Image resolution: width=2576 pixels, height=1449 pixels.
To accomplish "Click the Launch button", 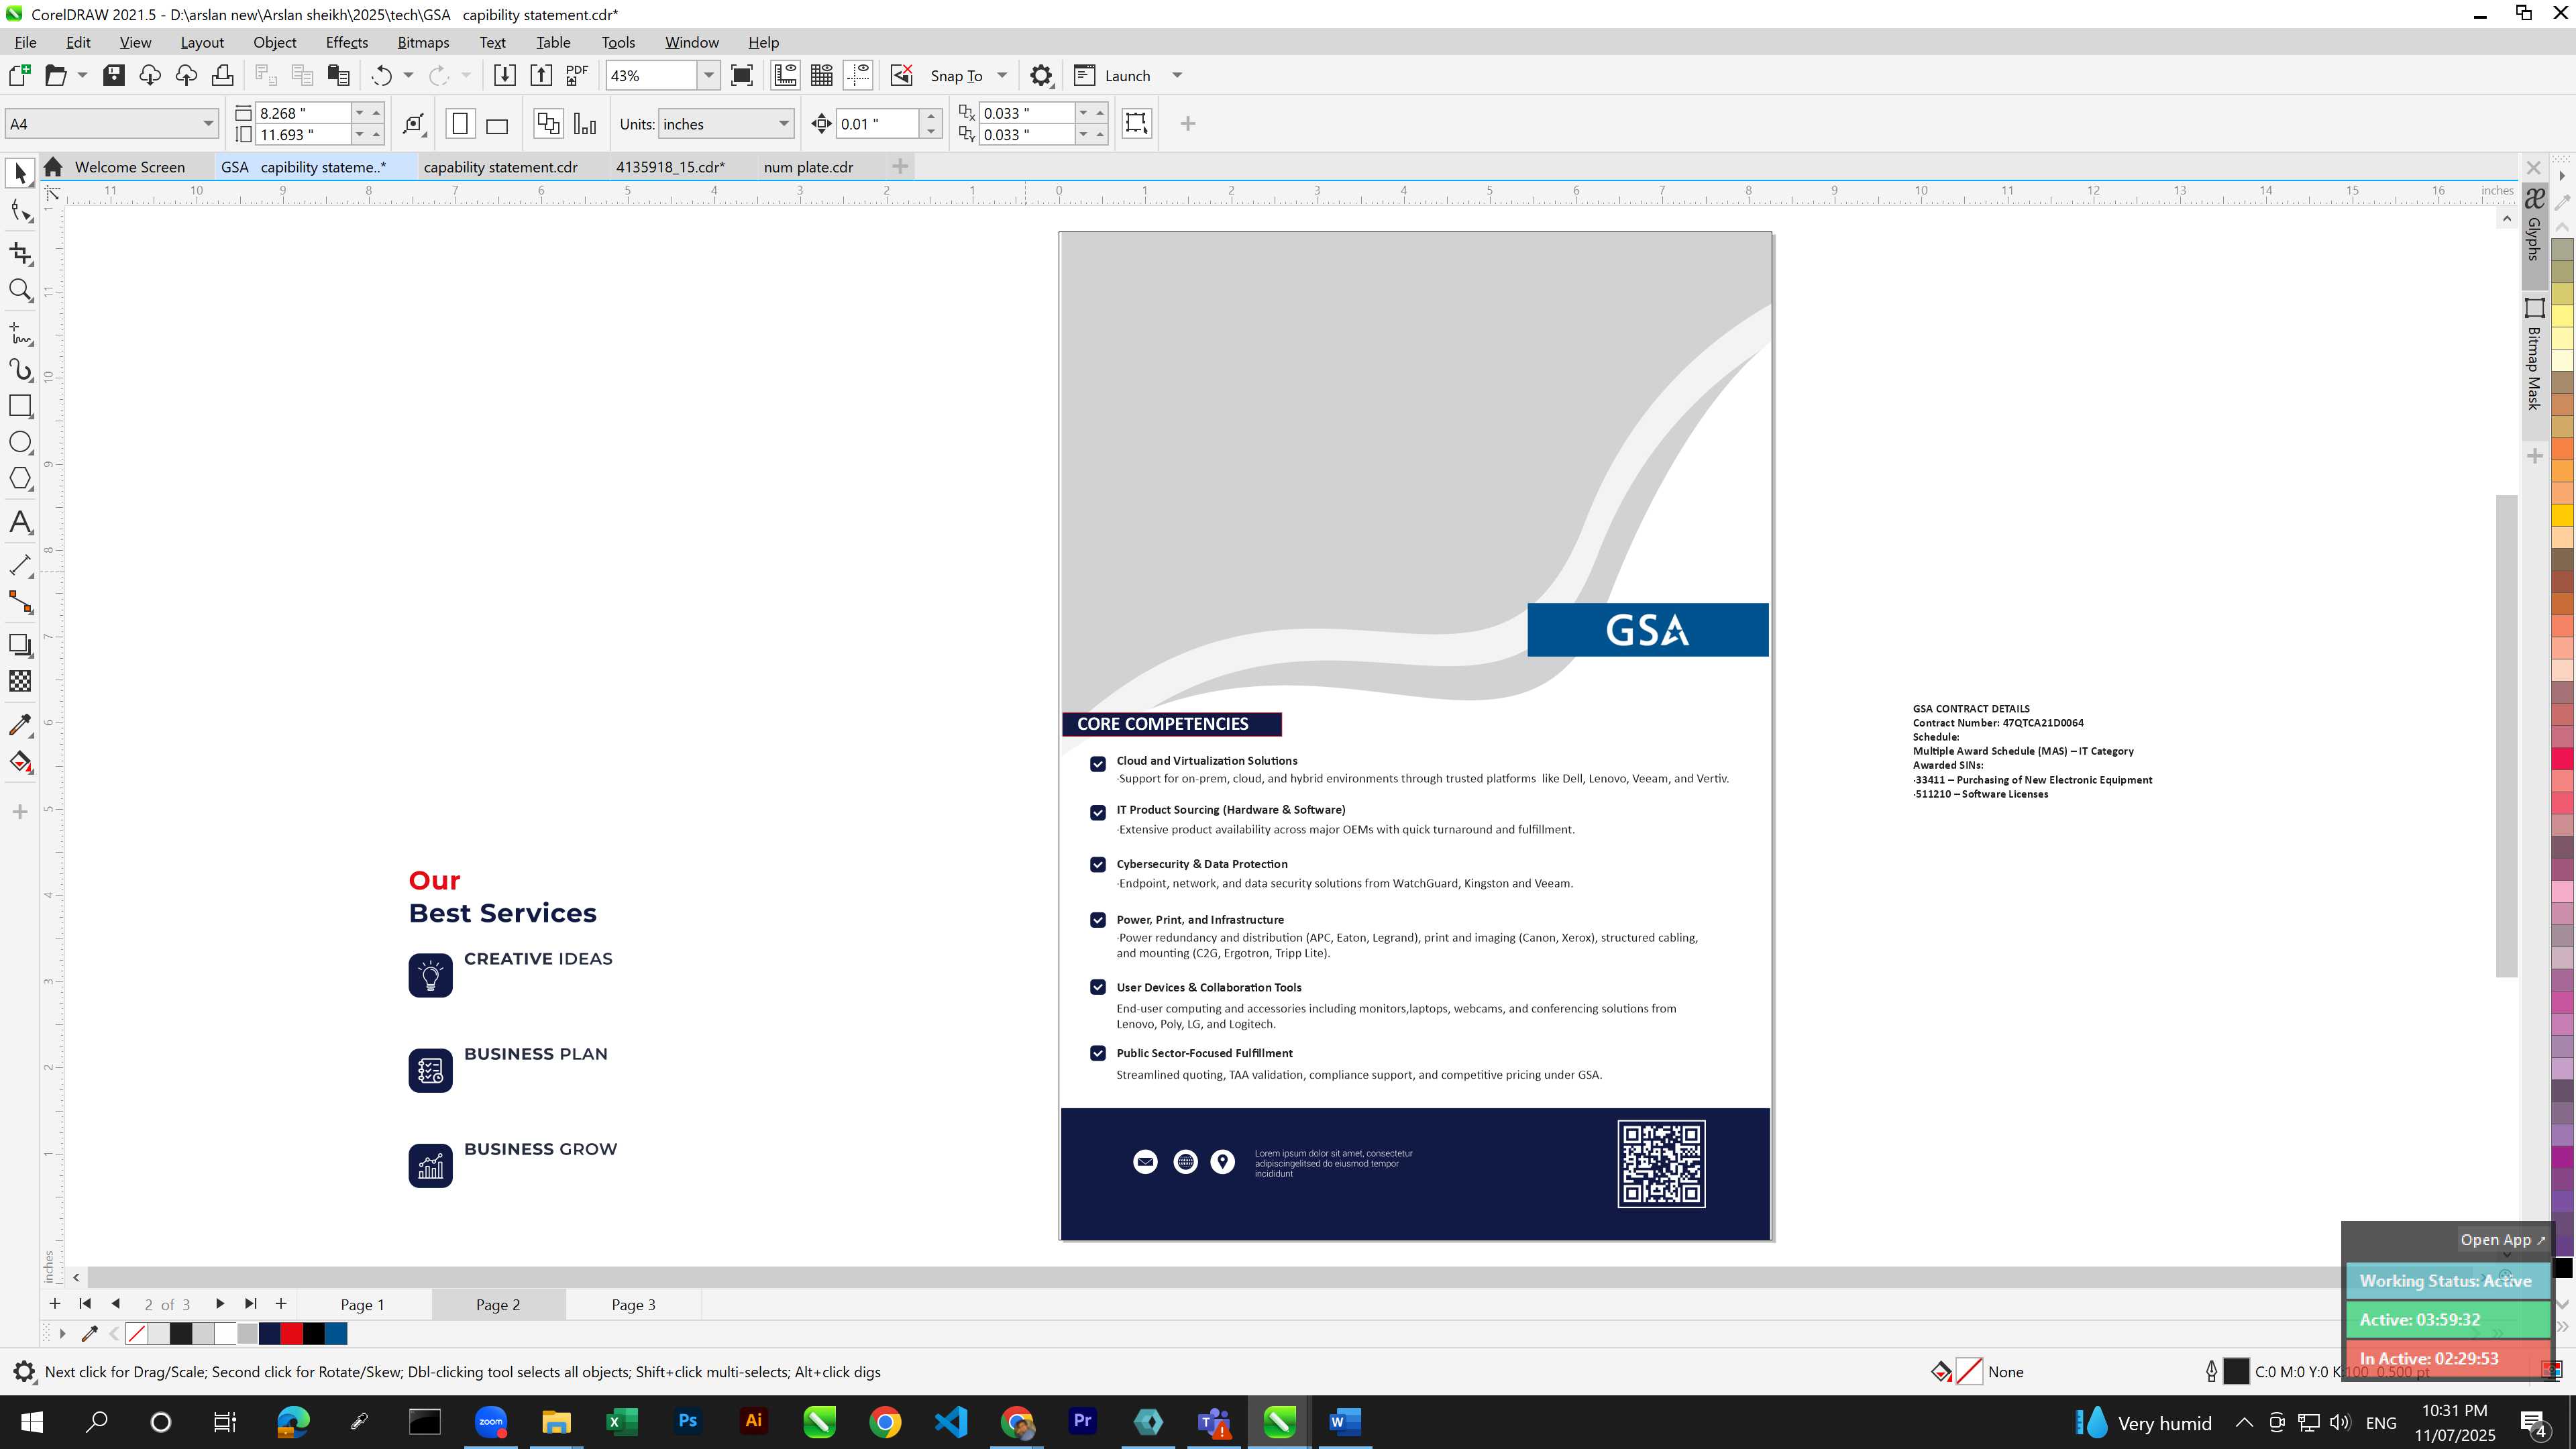I will (1113, 75).
